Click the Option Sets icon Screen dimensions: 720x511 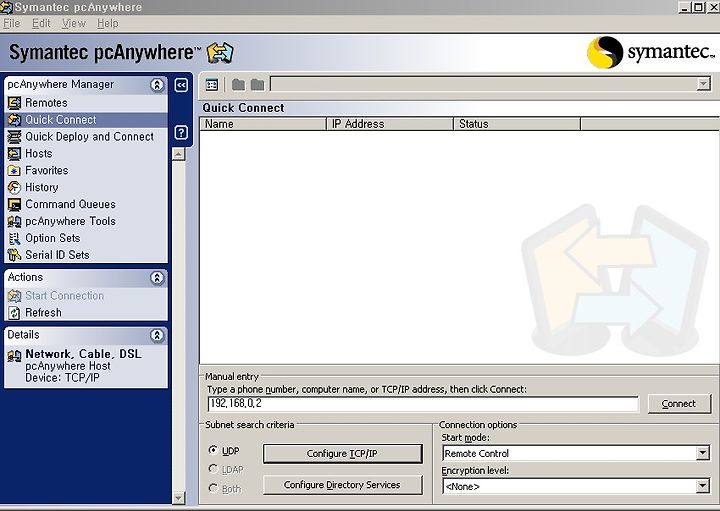point(14,238)
